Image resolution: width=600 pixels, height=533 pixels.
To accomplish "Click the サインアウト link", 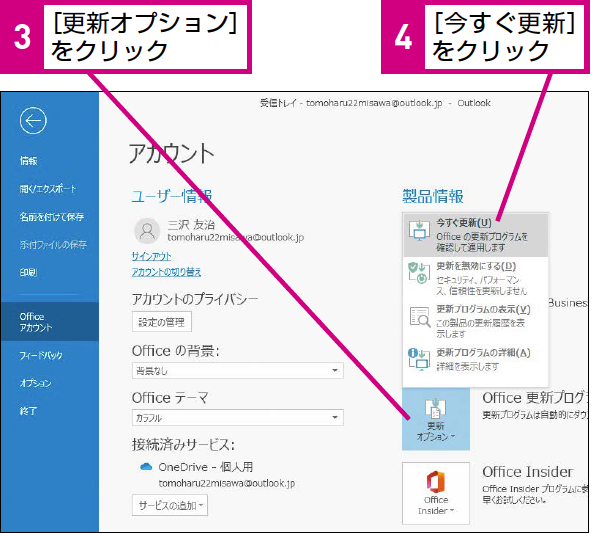I will [x=152, y=256].
